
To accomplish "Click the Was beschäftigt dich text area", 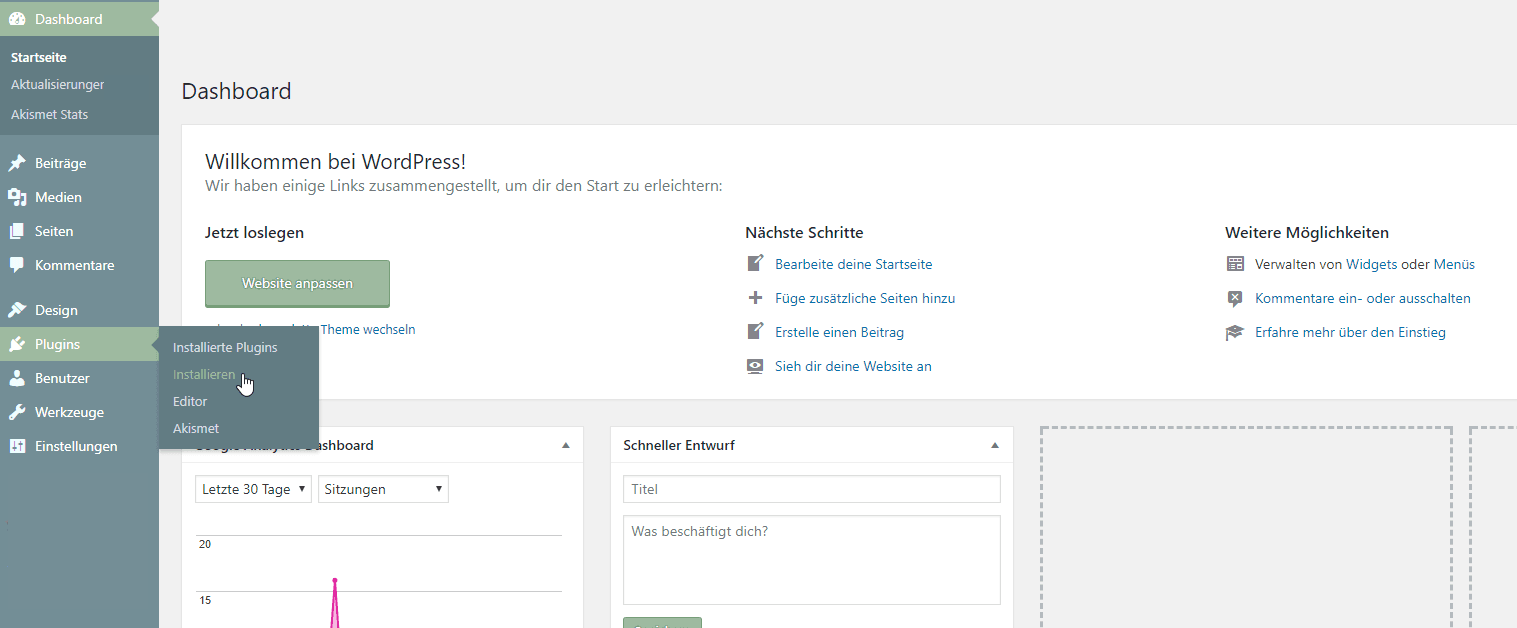I will coord(811,559).
